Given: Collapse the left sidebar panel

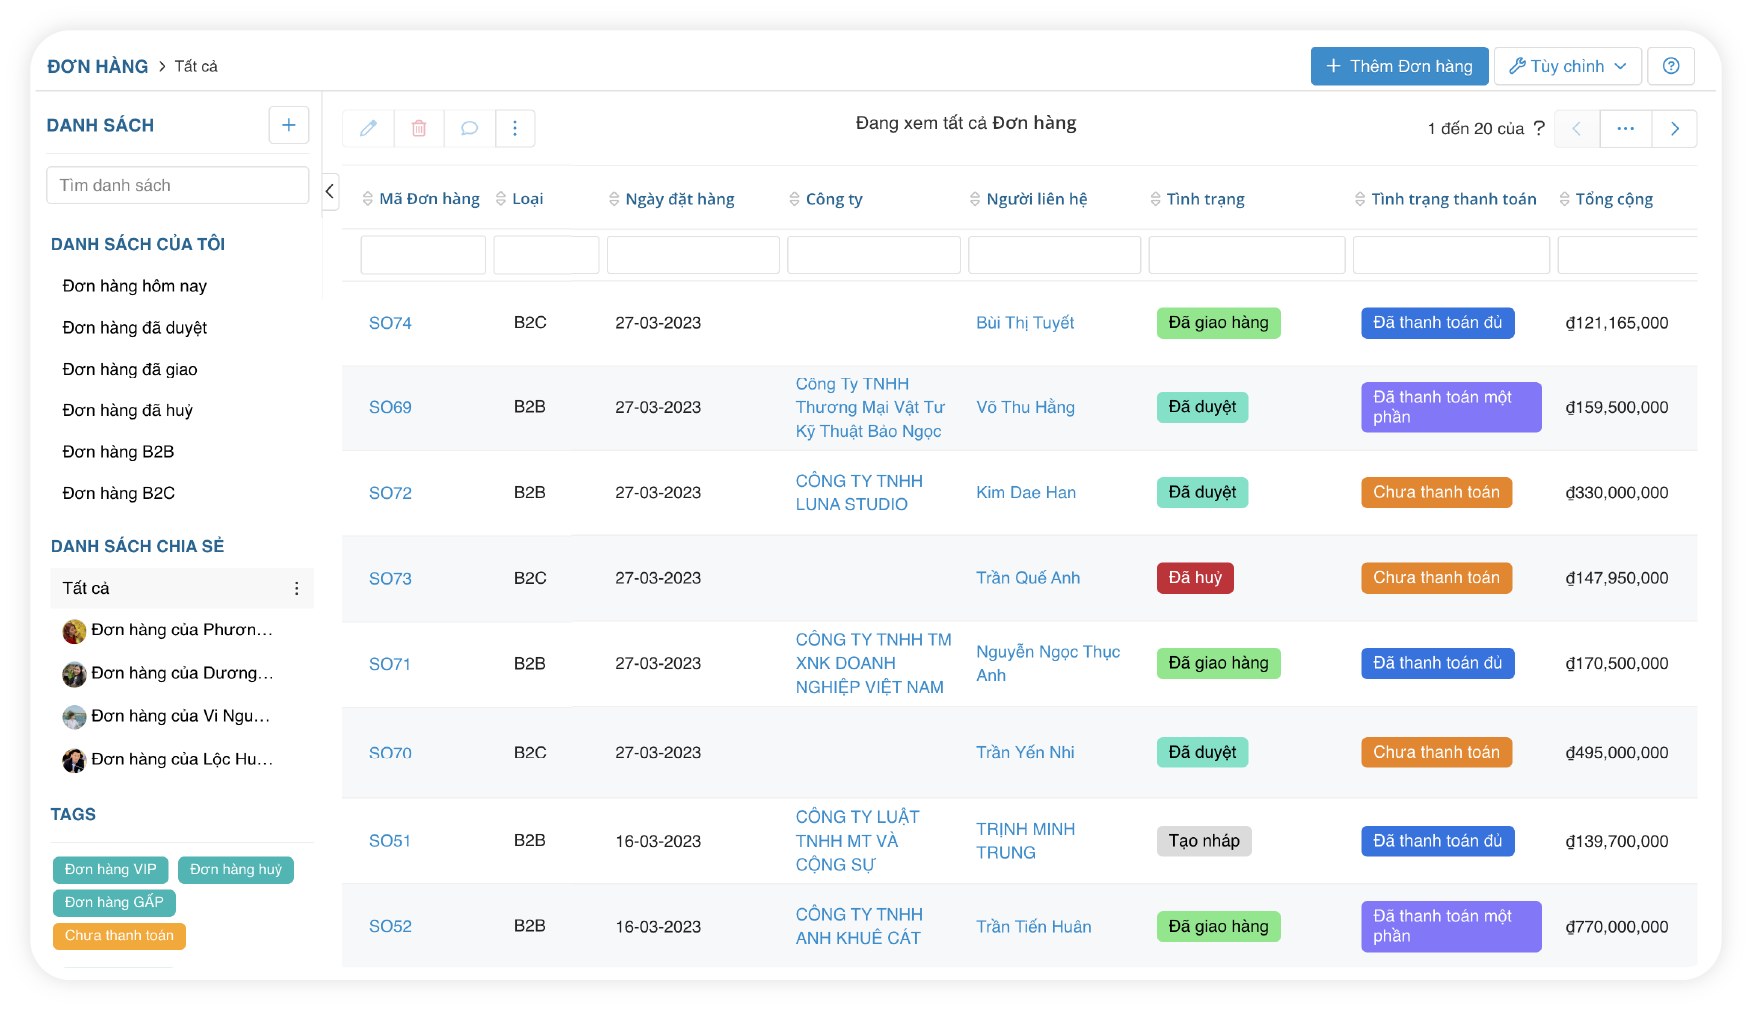Looking at the screenshot, I should [330, 191].
